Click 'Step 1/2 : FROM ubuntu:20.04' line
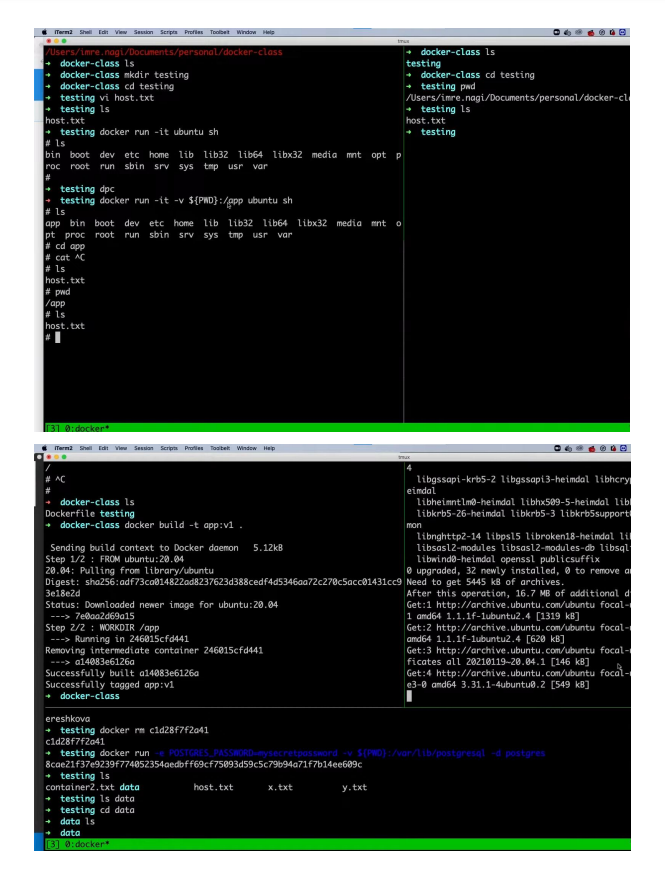665x873 pixels. tap(114, 559)
